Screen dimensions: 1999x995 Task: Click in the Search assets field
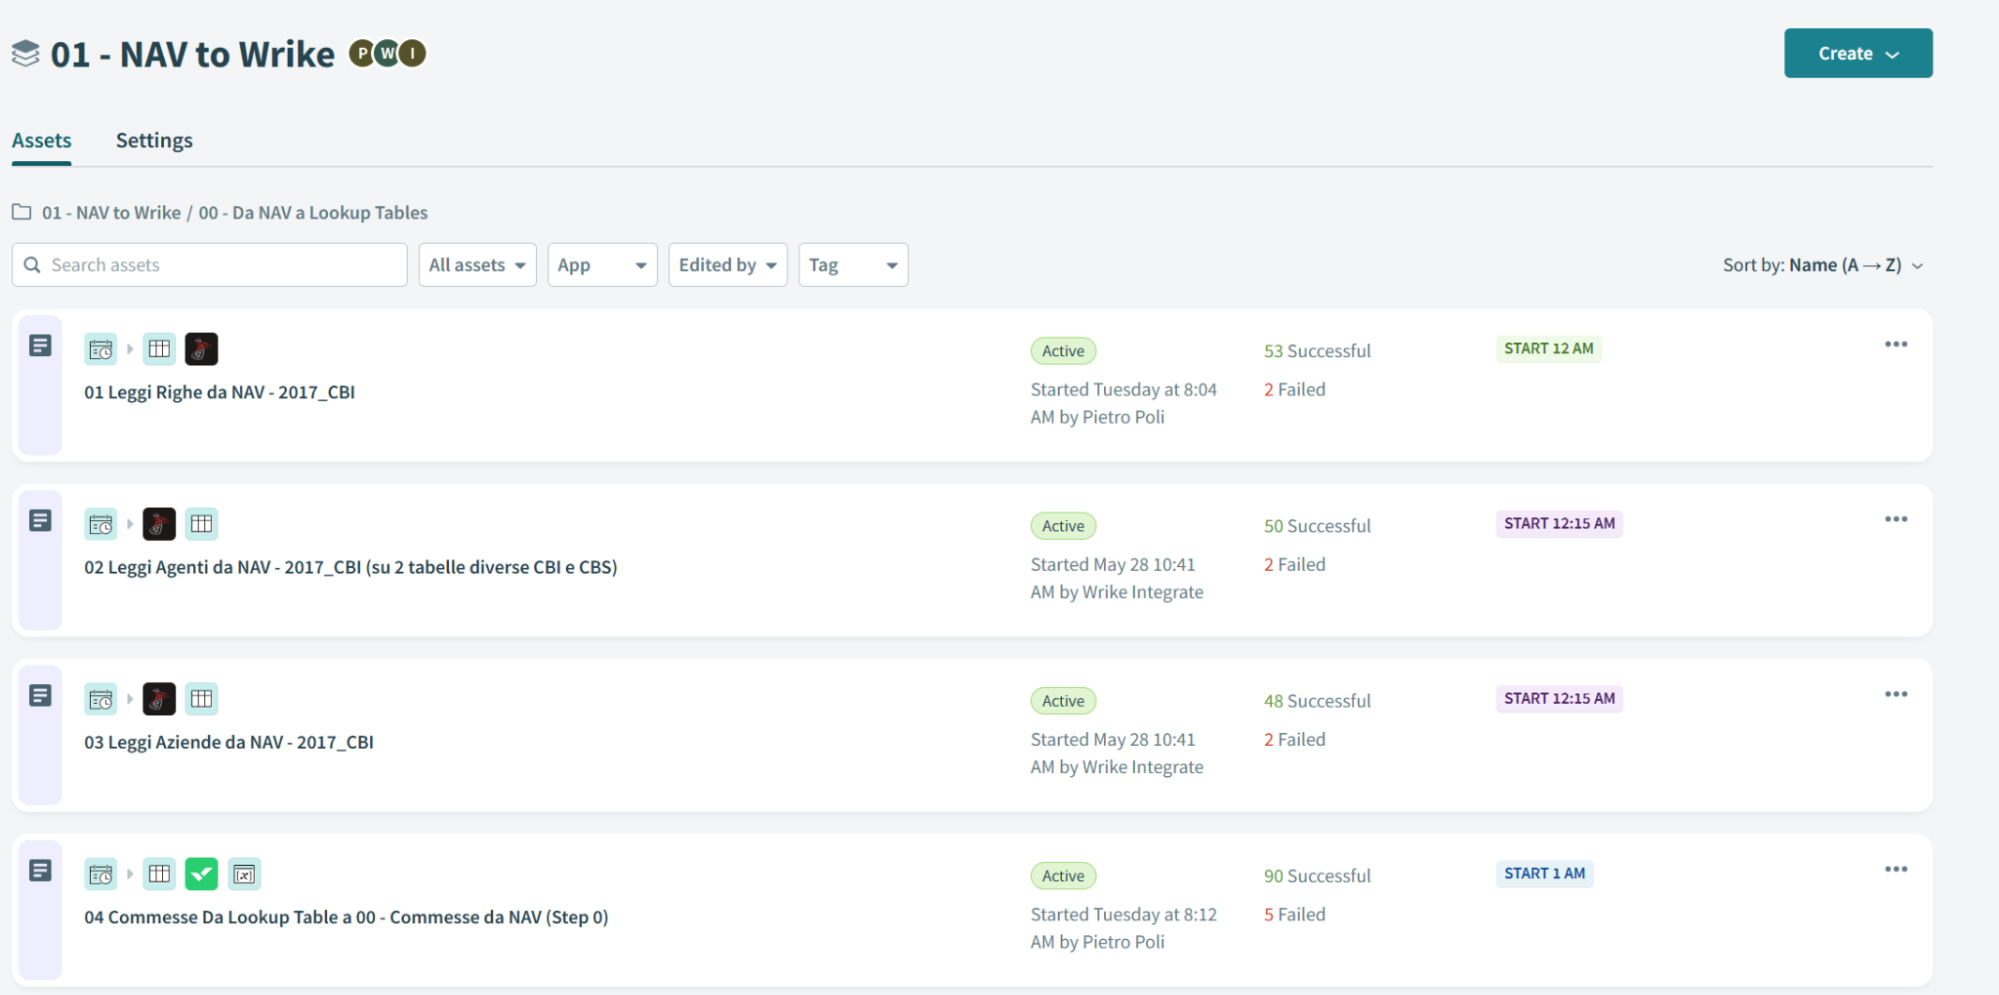tap(209, 265)
